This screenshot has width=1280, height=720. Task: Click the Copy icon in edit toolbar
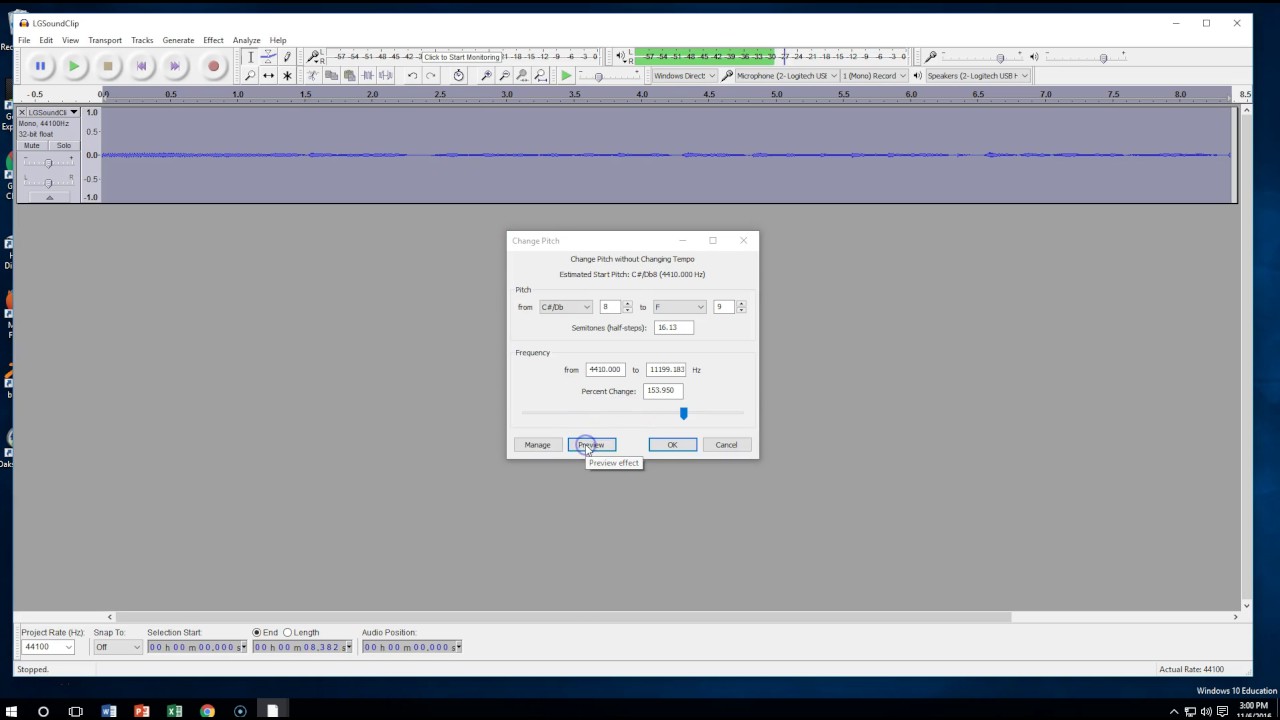click(x=331, y=75)
